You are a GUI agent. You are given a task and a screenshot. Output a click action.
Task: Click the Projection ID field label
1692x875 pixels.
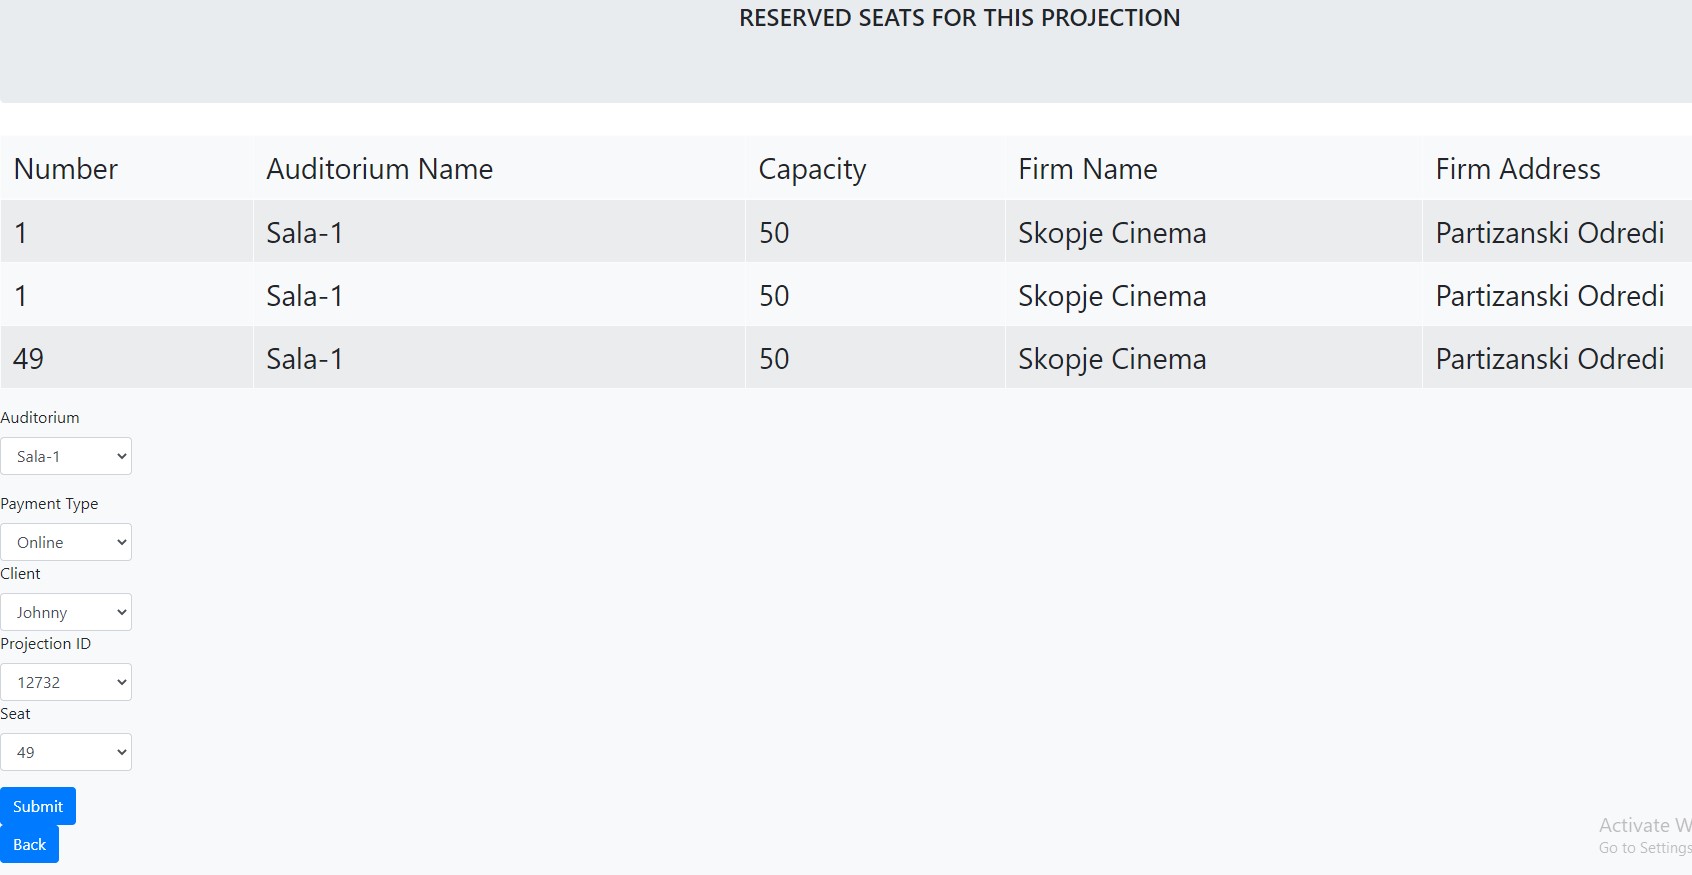(x=46, y=644)
